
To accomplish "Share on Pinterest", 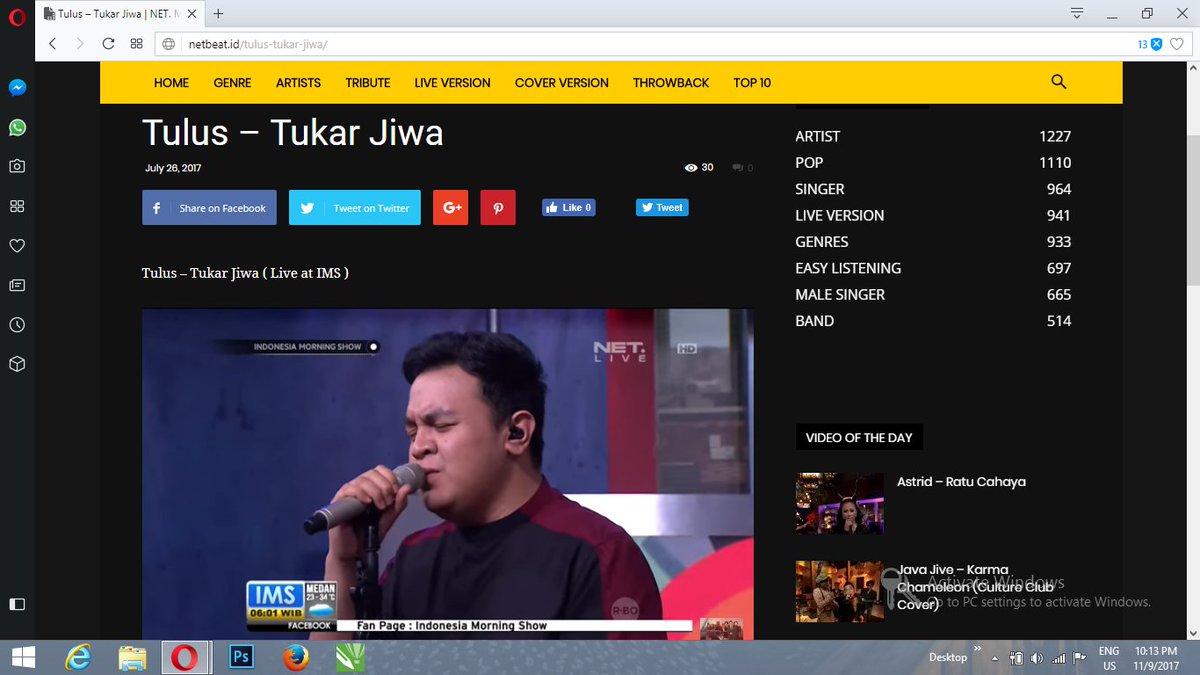I will point(498,208).
